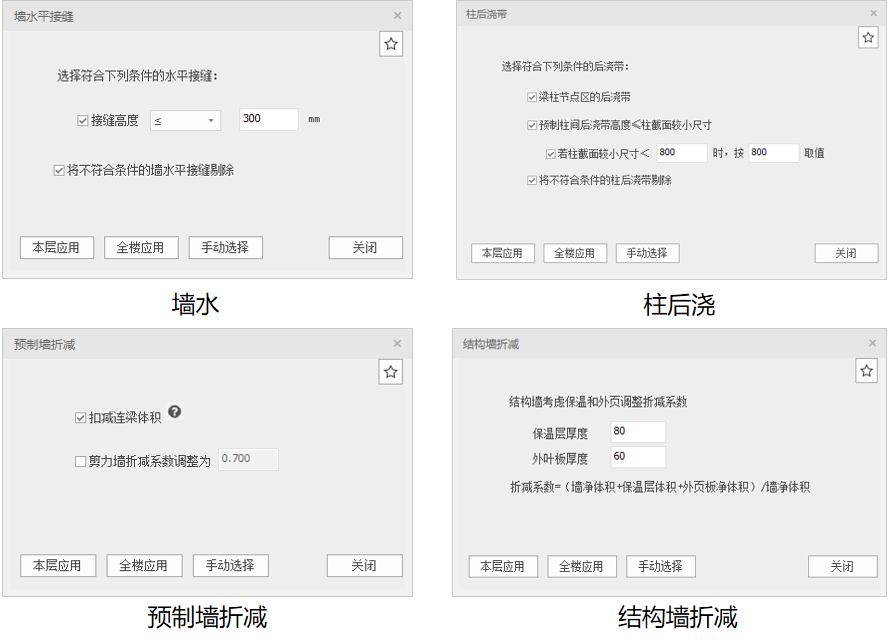Image resolution: width=890 pixels, height=640 pixels.
Task: Toggle 梁柱节点区的后浇带 checkbox
Action: click(532, 98)
